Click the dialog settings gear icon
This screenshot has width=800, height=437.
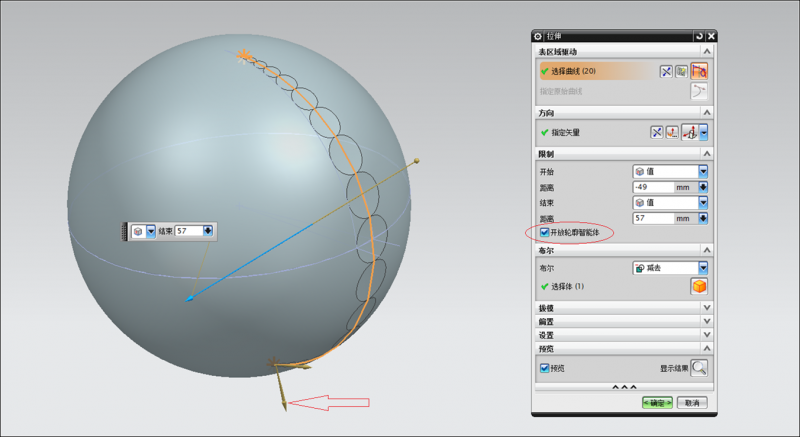pos(538,35)
